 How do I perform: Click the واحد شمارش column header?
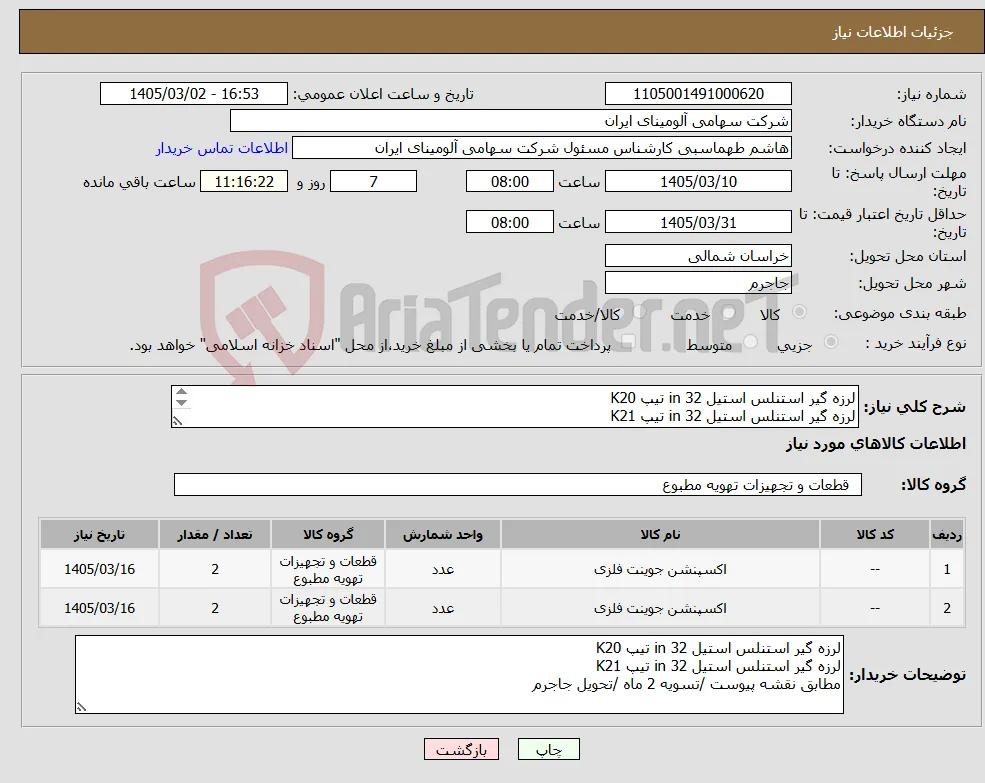coord(443,534)
